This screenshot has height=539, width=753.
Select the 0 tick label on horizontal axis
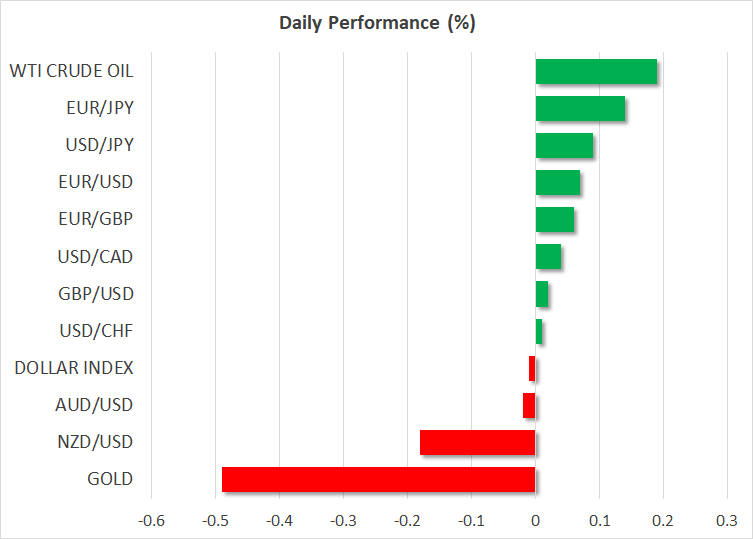(x=535, y=520)
